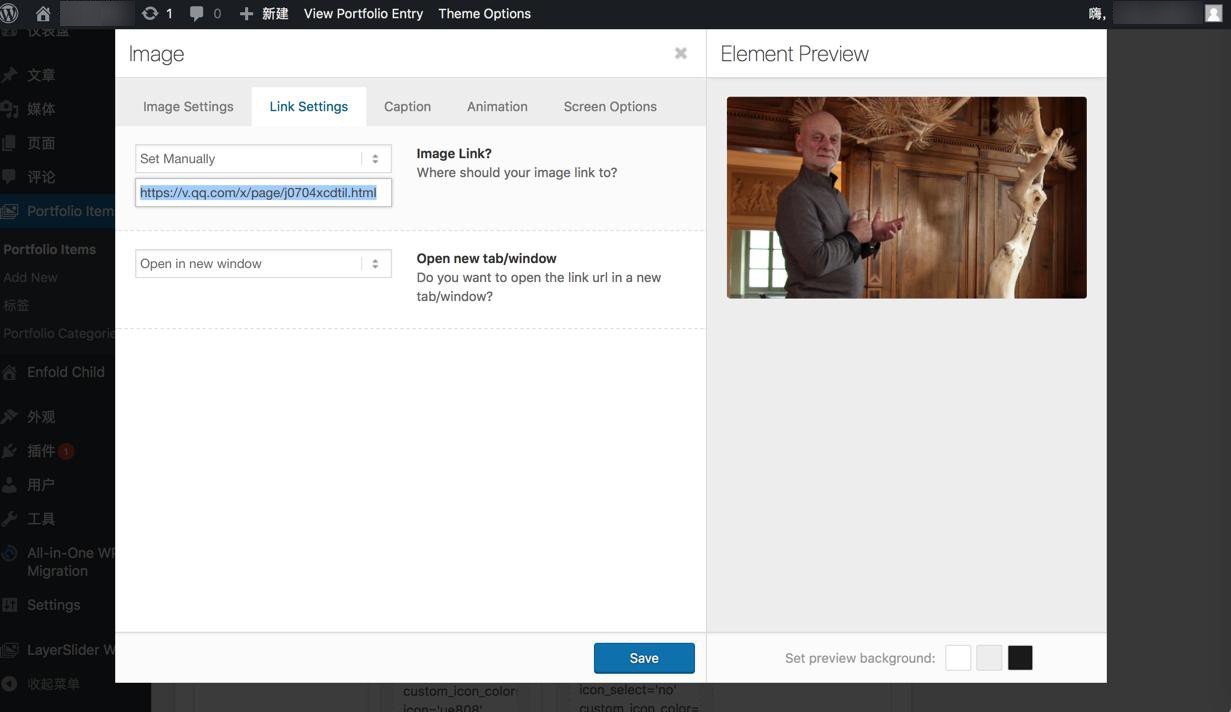The image size is (1231, 712).
Task: Click the image link URL field
Action: click(x=263, y=193)
